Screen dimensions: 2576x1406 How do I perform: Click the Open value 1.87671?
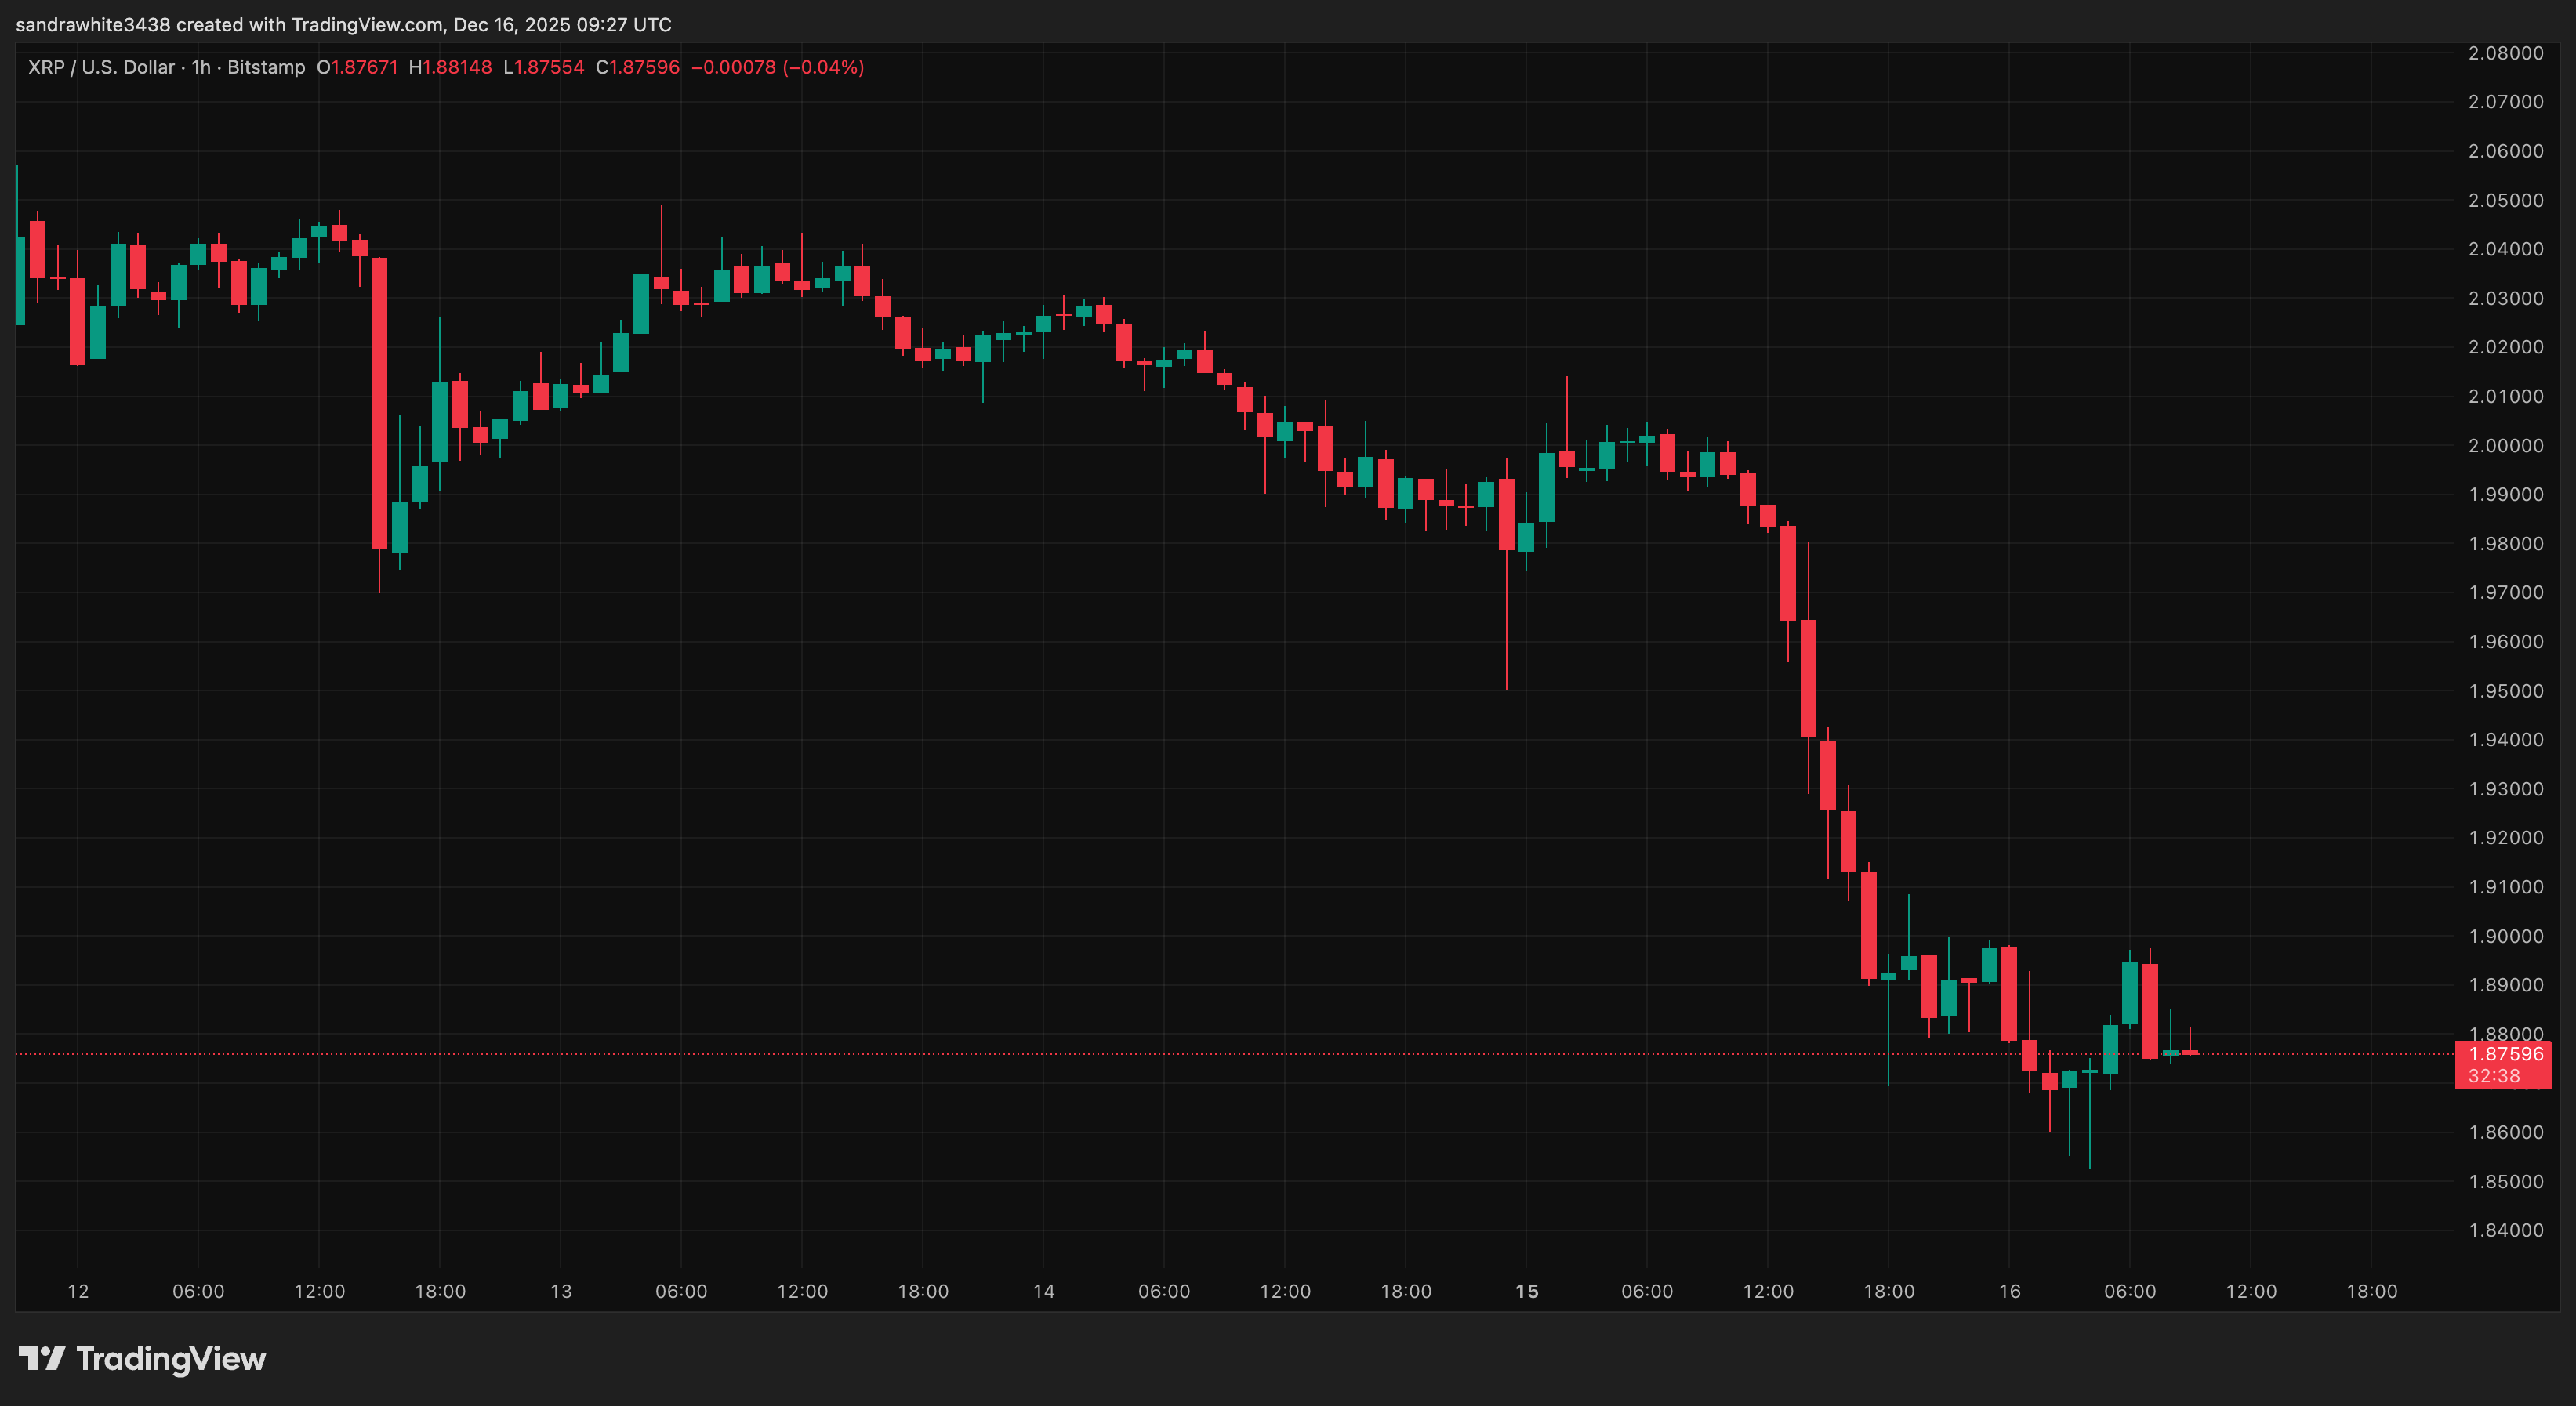point(363,67)
